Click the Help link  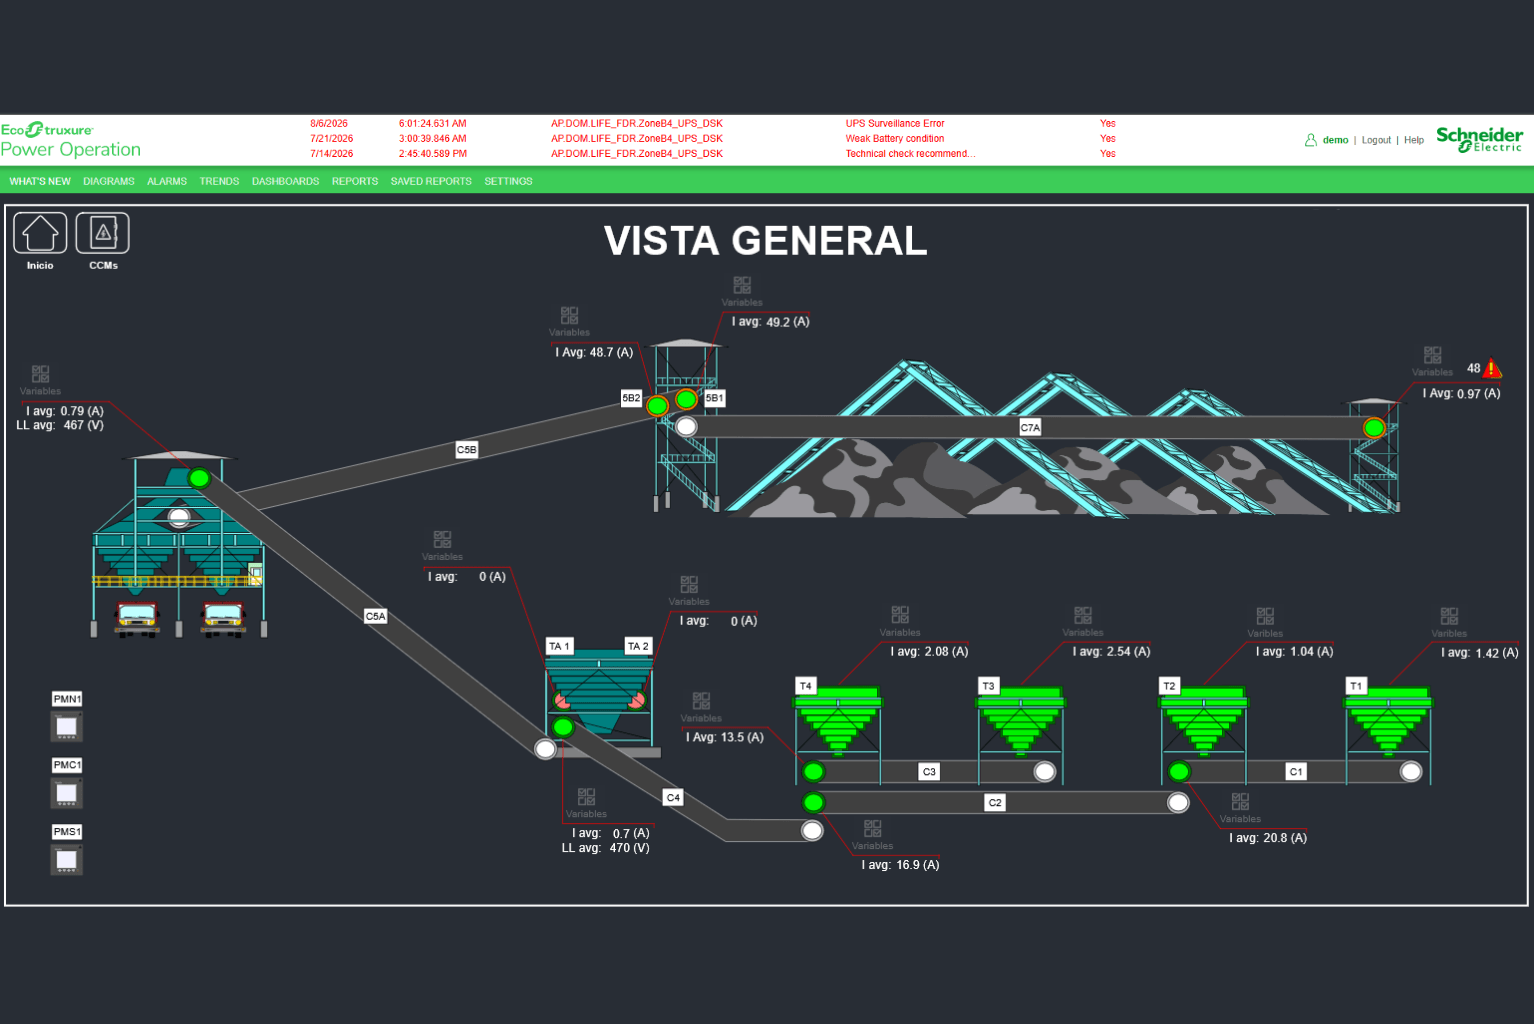tap(1414, 140)
